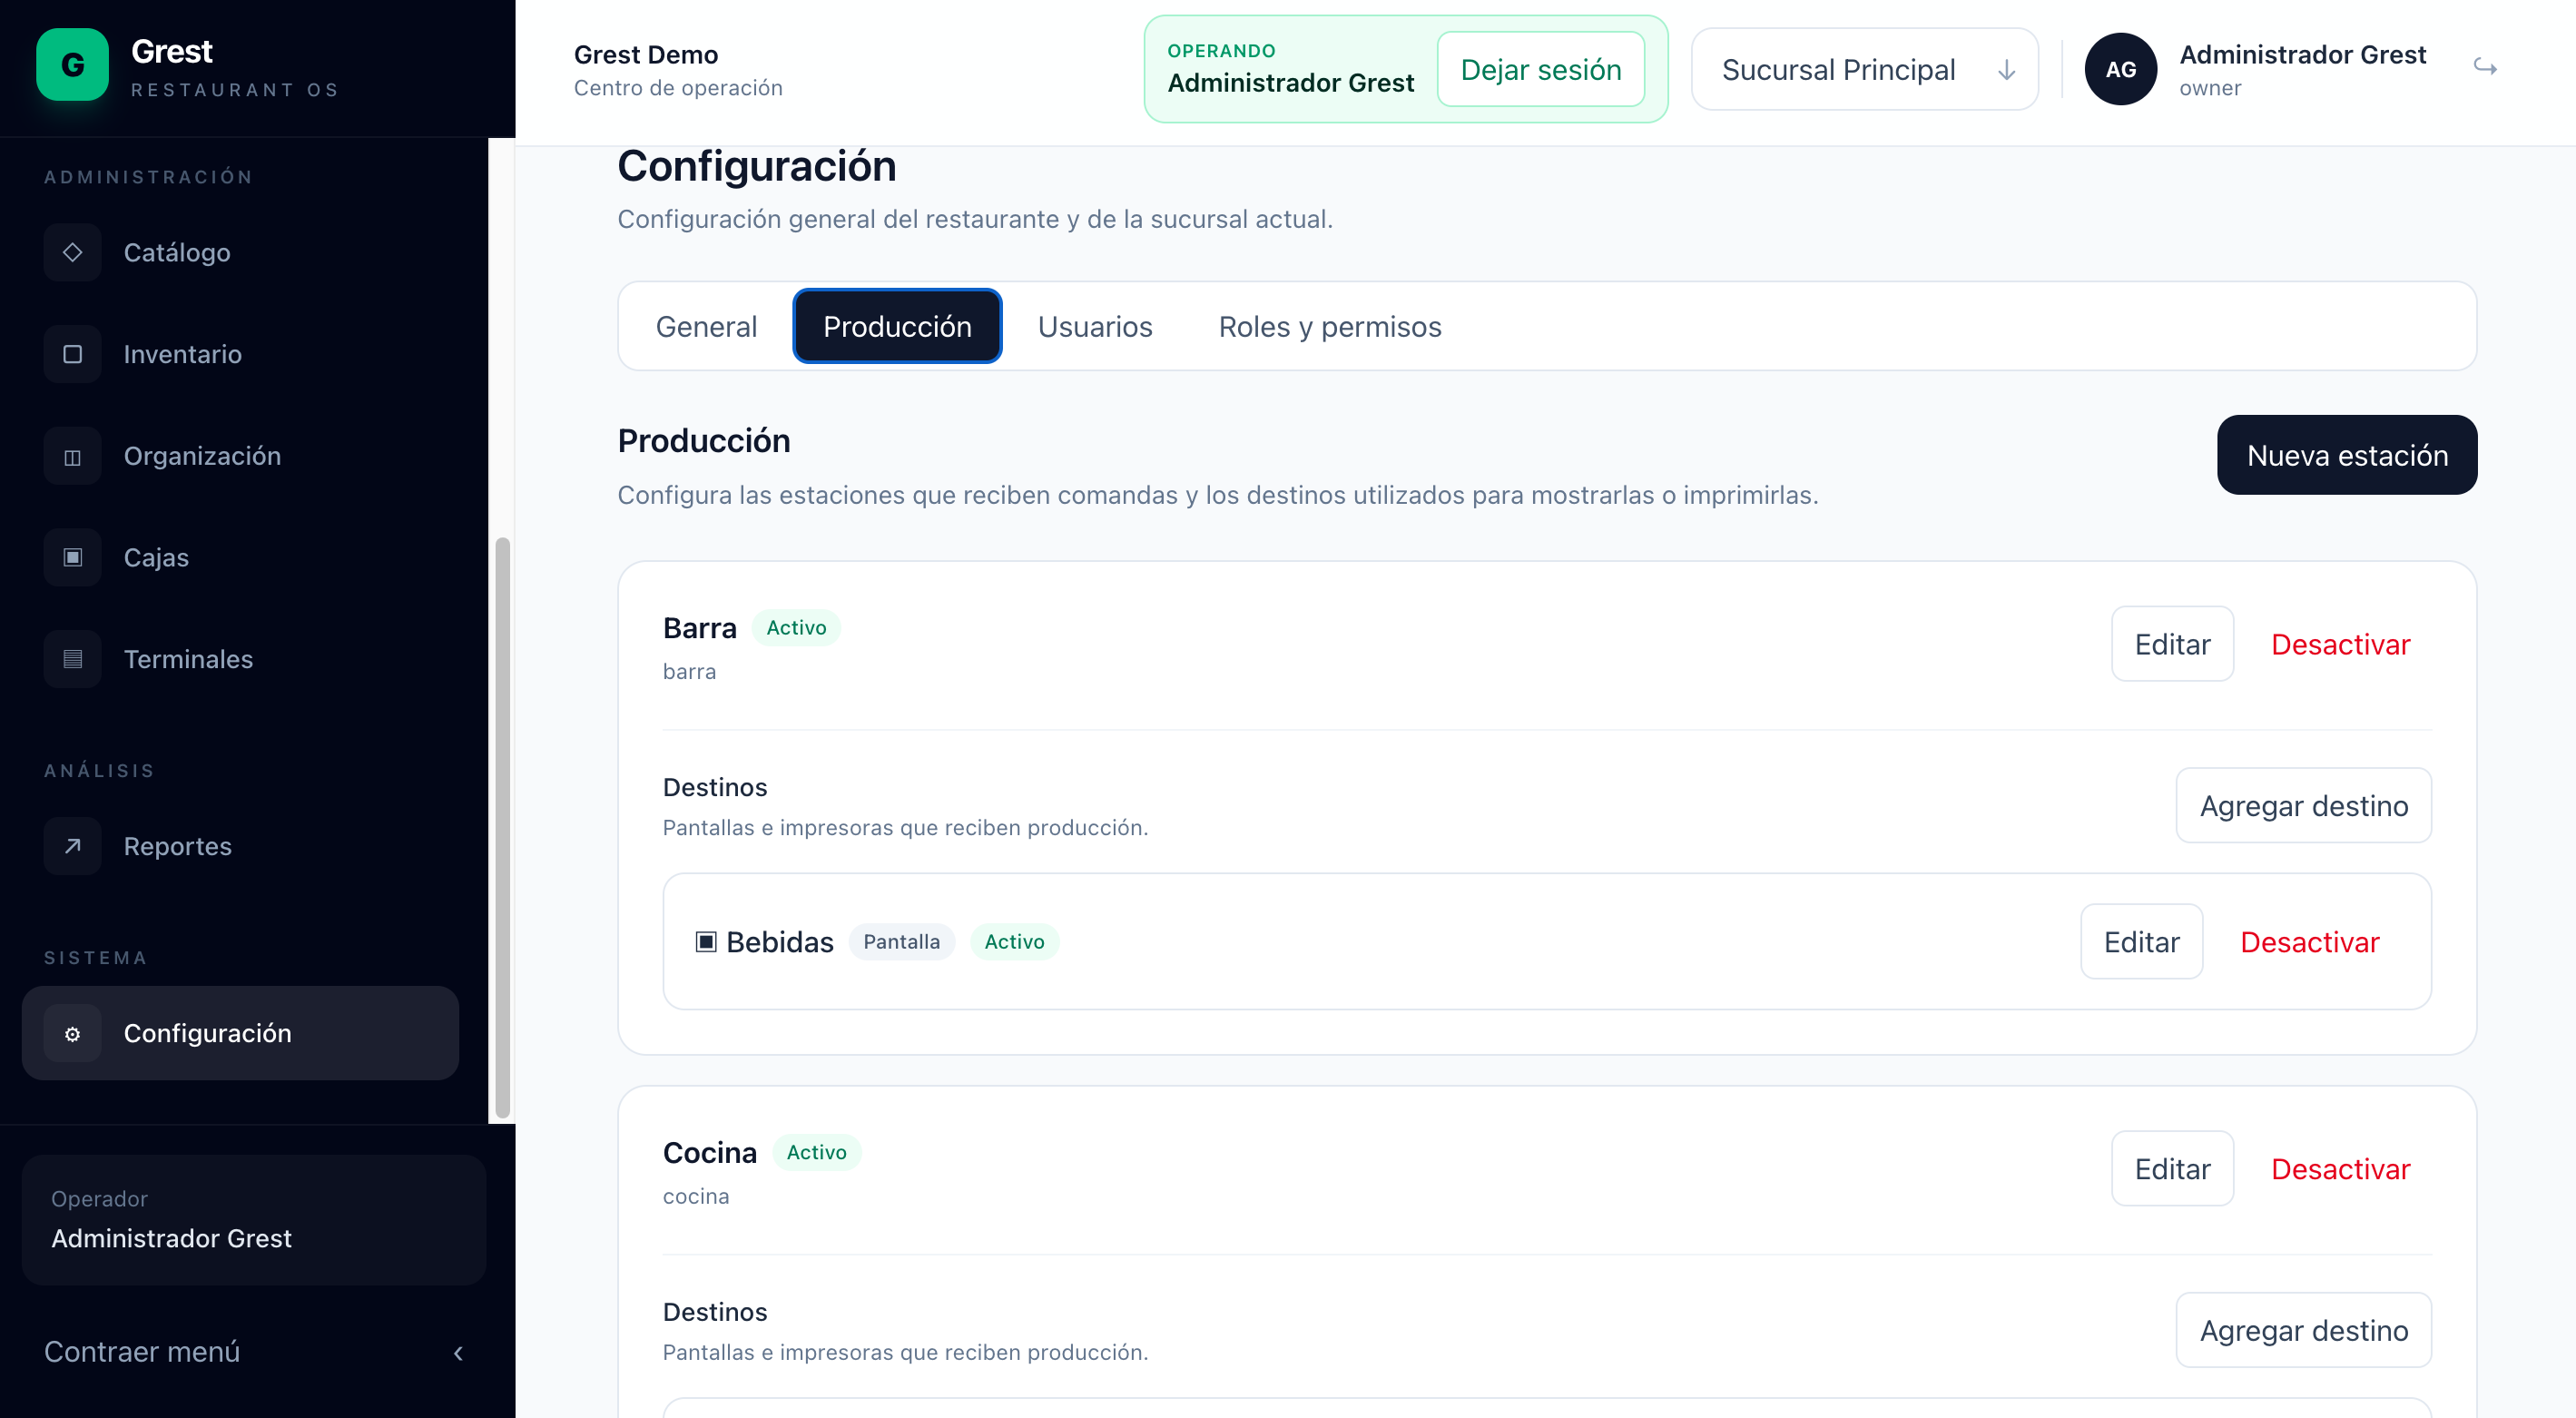The height and width of the screenshot is (1418, 2576).
Task: Click the Activo badge next to Cocina
Action: [816, 1153]
